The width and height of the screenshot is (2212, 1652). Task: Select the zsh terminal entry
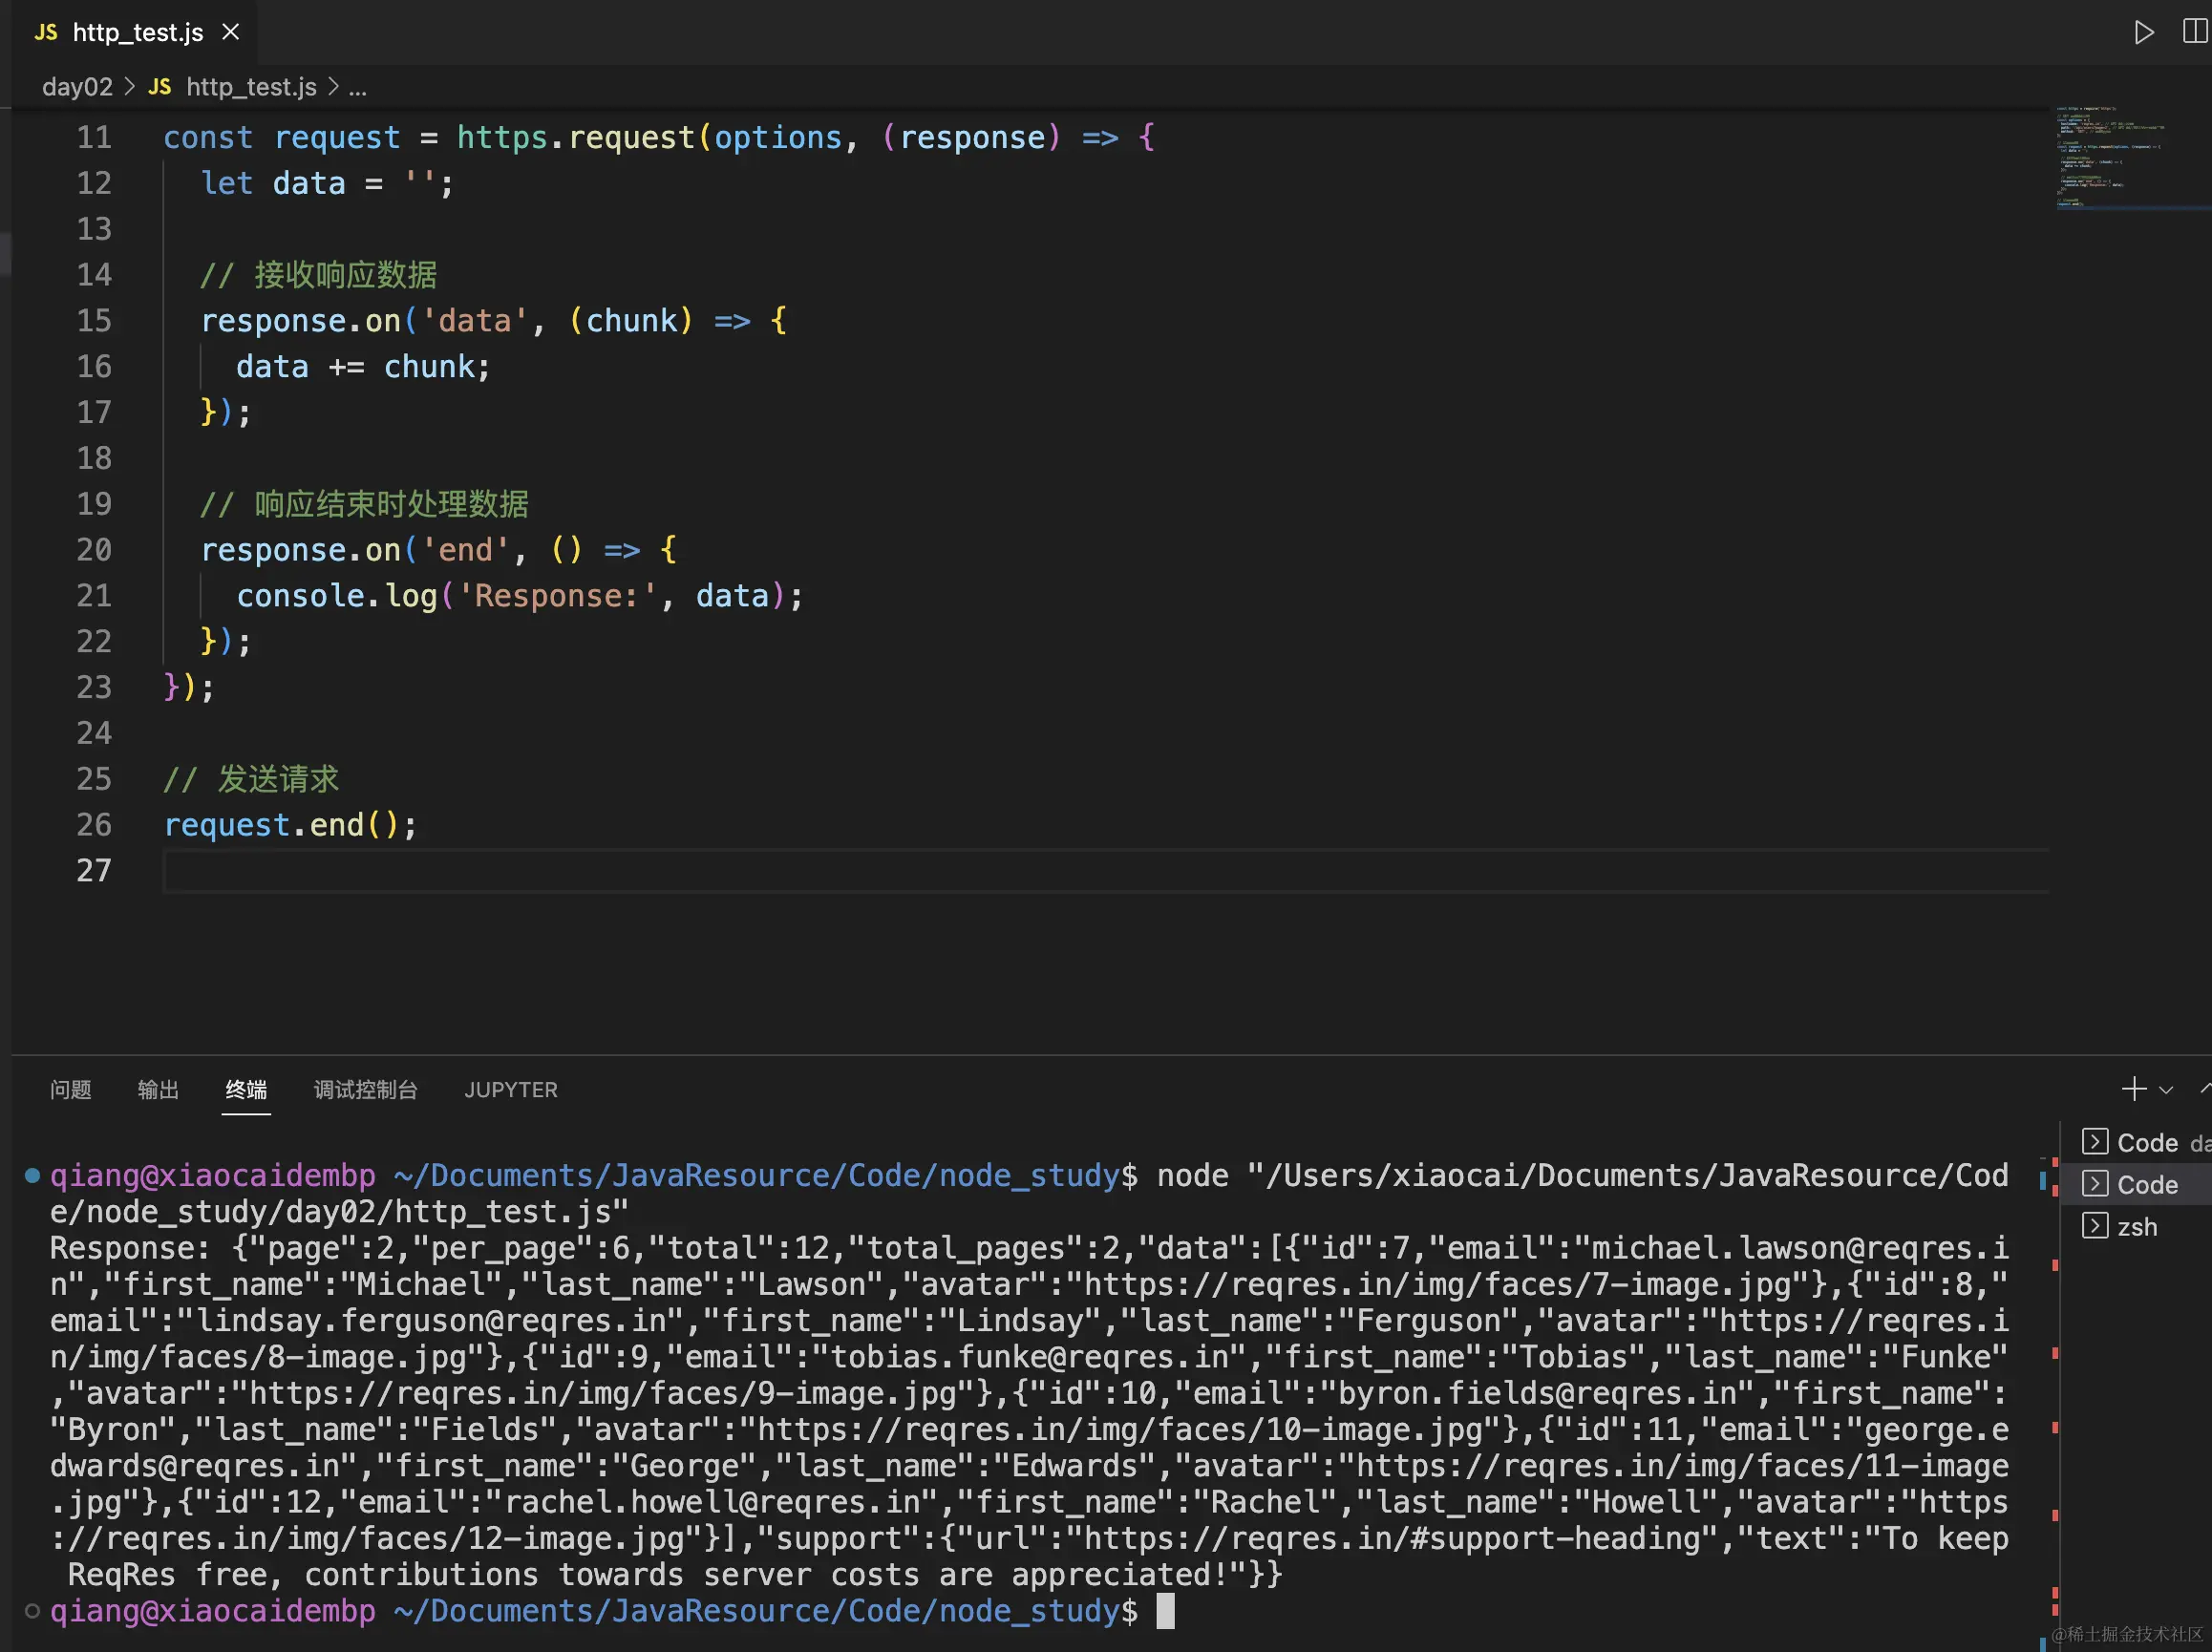coord(2136,1227)
